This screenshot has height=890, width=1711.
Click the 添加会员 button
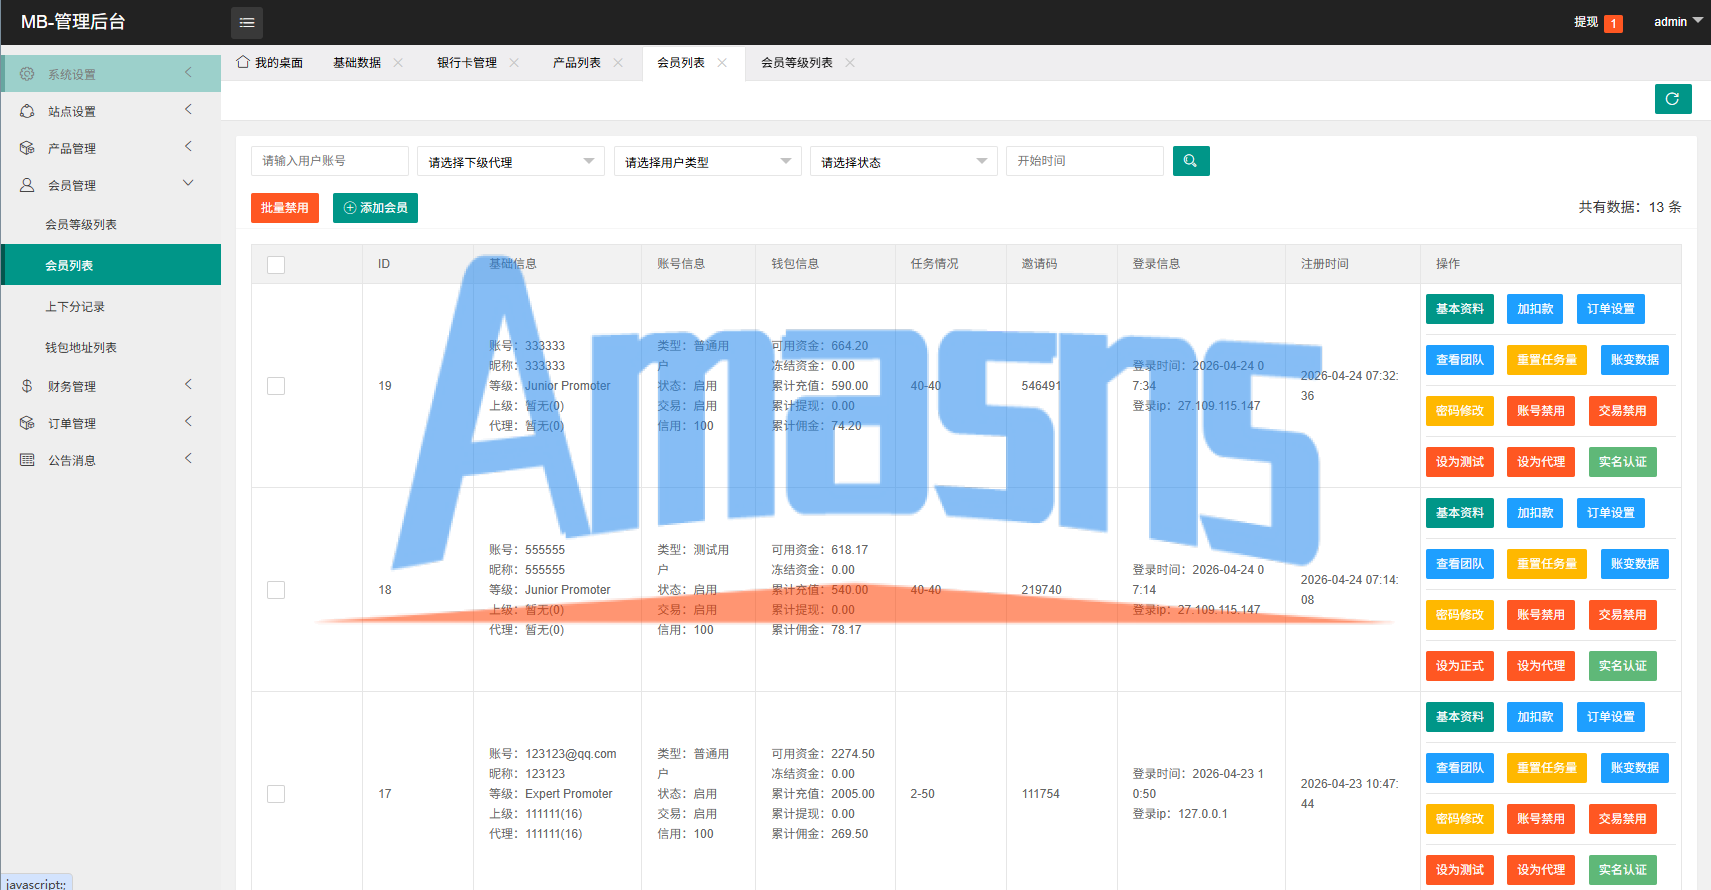click(375, 208)
